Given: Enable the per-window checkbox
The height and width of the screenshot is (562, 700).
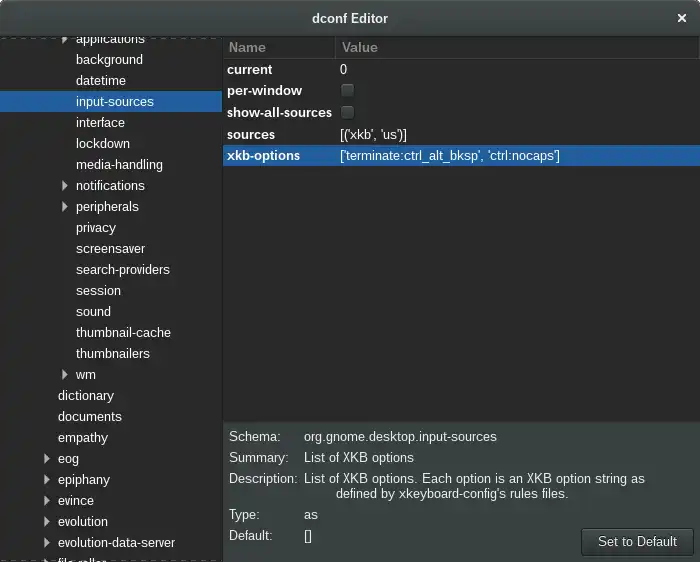Looking at the screenshot, I should pyautogui.click(x=347, y=91).
